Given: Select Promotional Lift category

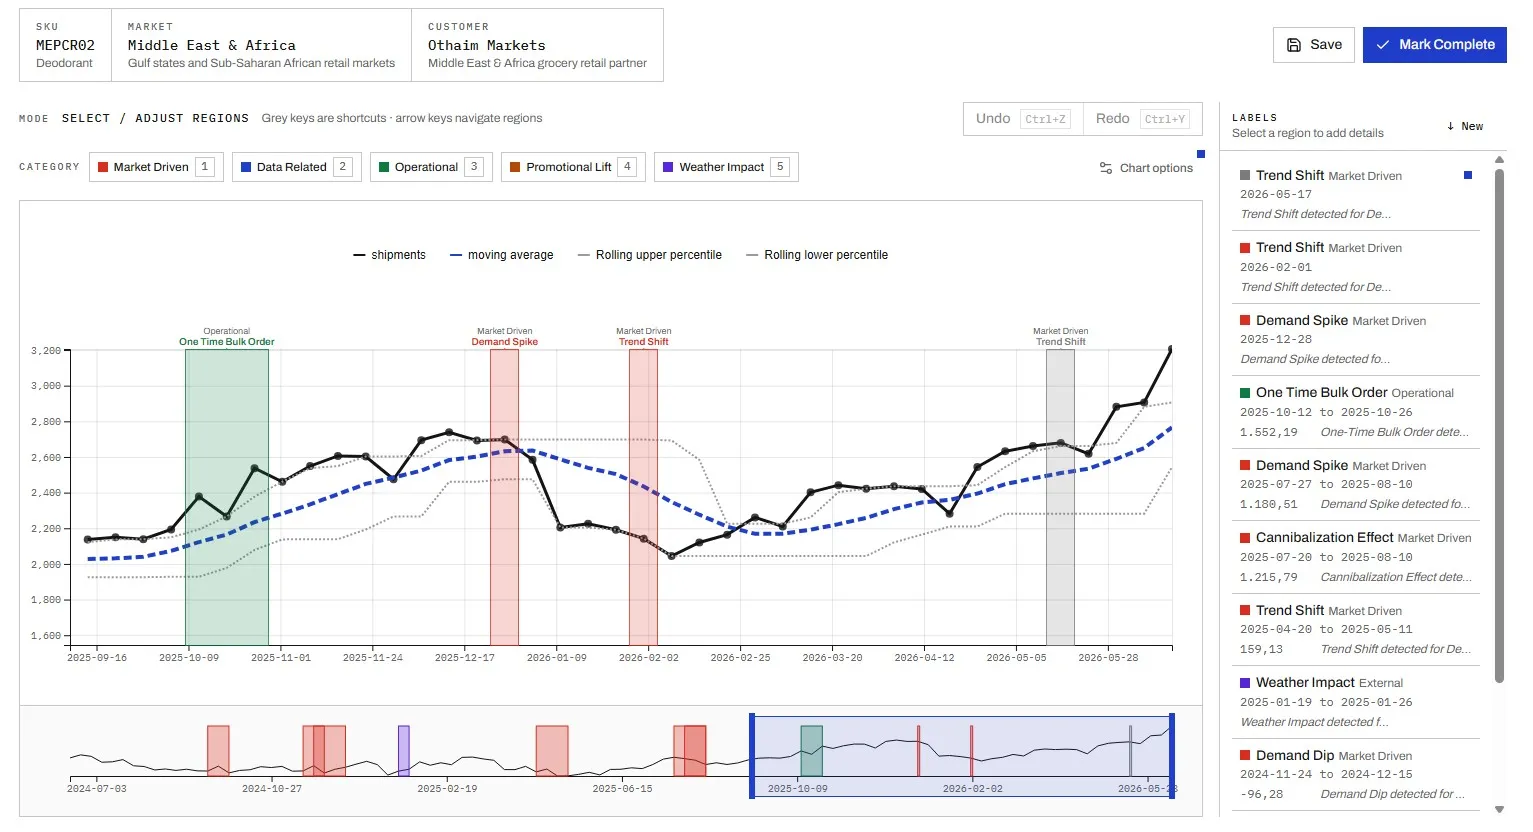Looking at the screenshot, I should [573, 167].
